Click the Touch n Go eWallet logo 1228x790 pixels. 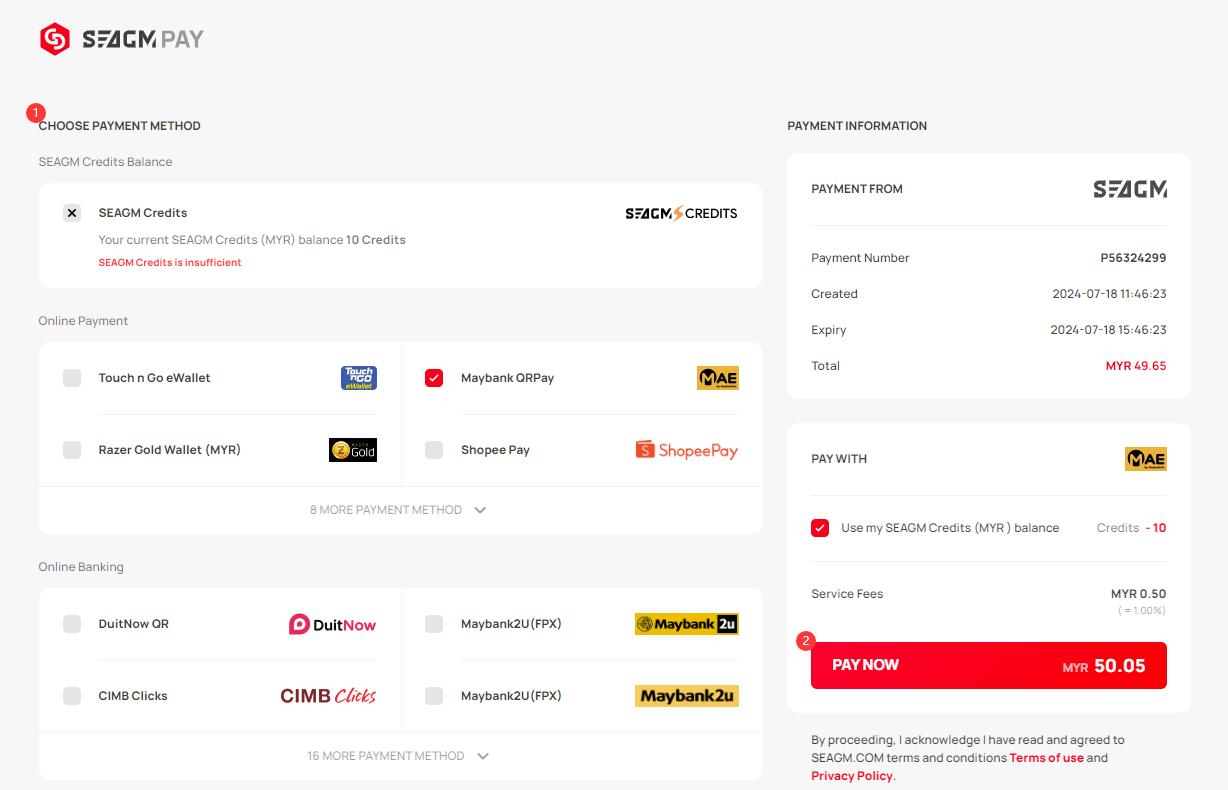[359, 378]
